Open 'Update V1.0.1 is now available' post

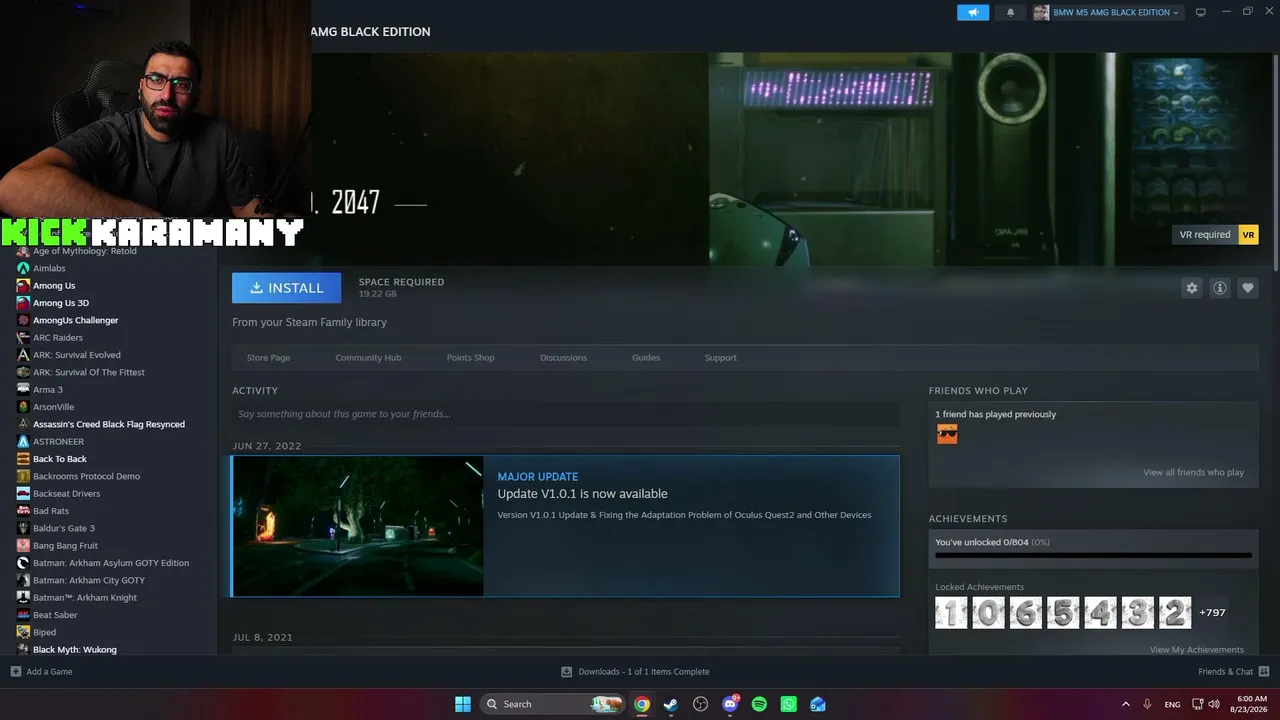(x=582, y=494)
